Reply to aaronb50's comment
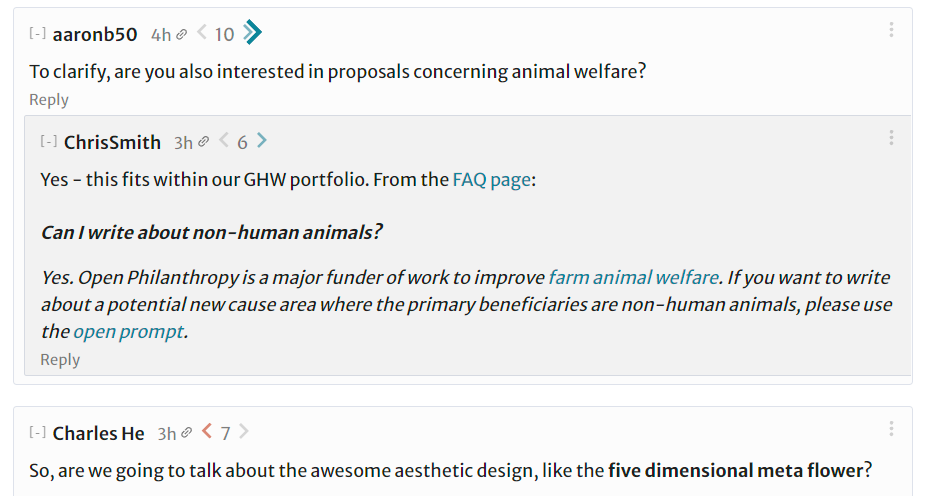The width and height of the screenshot is (945, 496). pos(49,99)
